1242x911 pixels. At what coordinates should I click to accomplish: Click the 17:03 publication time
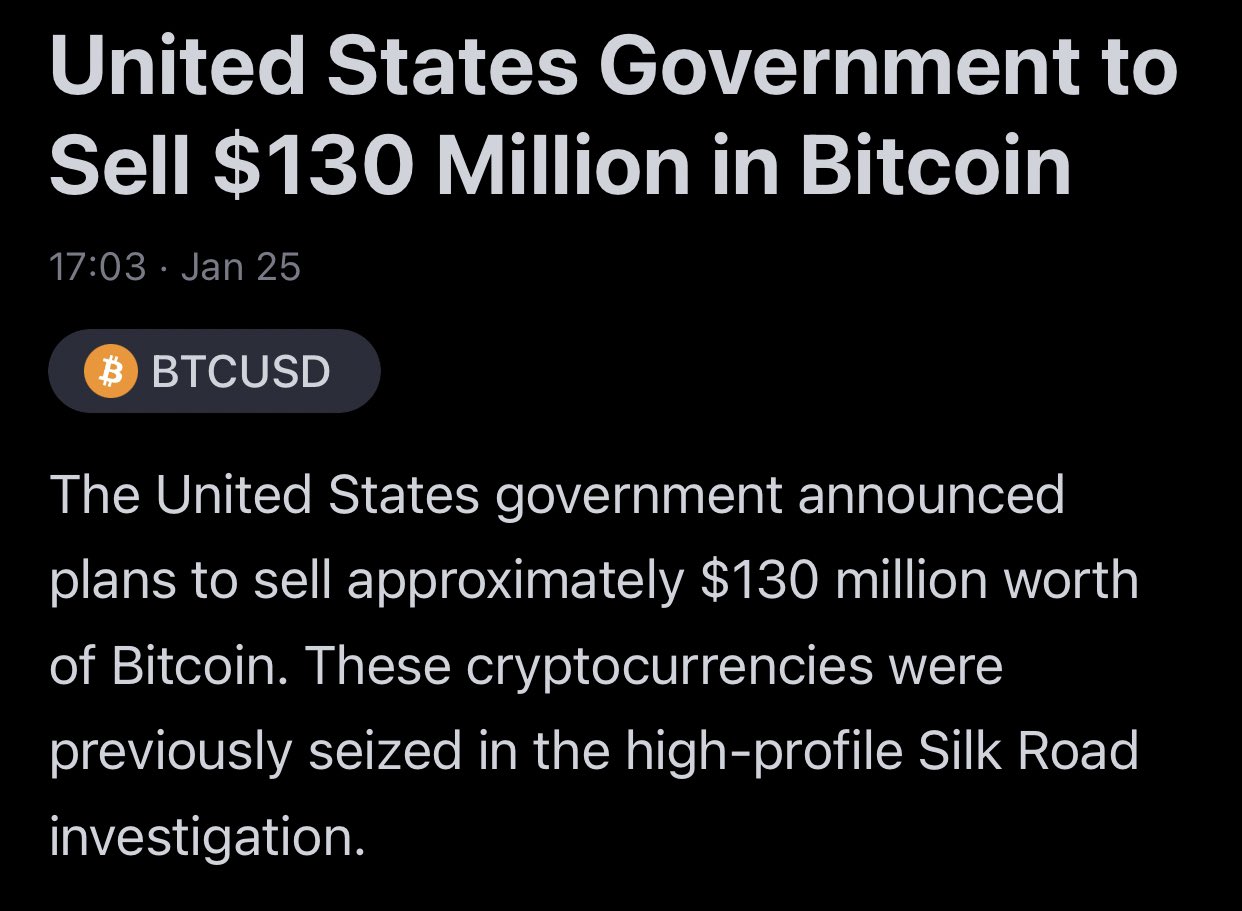point(97,267)
